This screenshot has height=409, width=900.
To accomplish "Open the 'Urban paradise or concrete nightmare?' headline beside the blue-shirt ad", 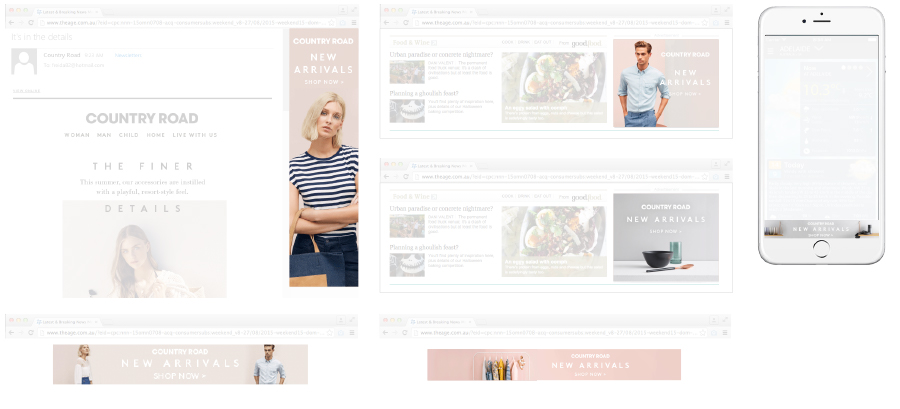I will coord(441,54).
